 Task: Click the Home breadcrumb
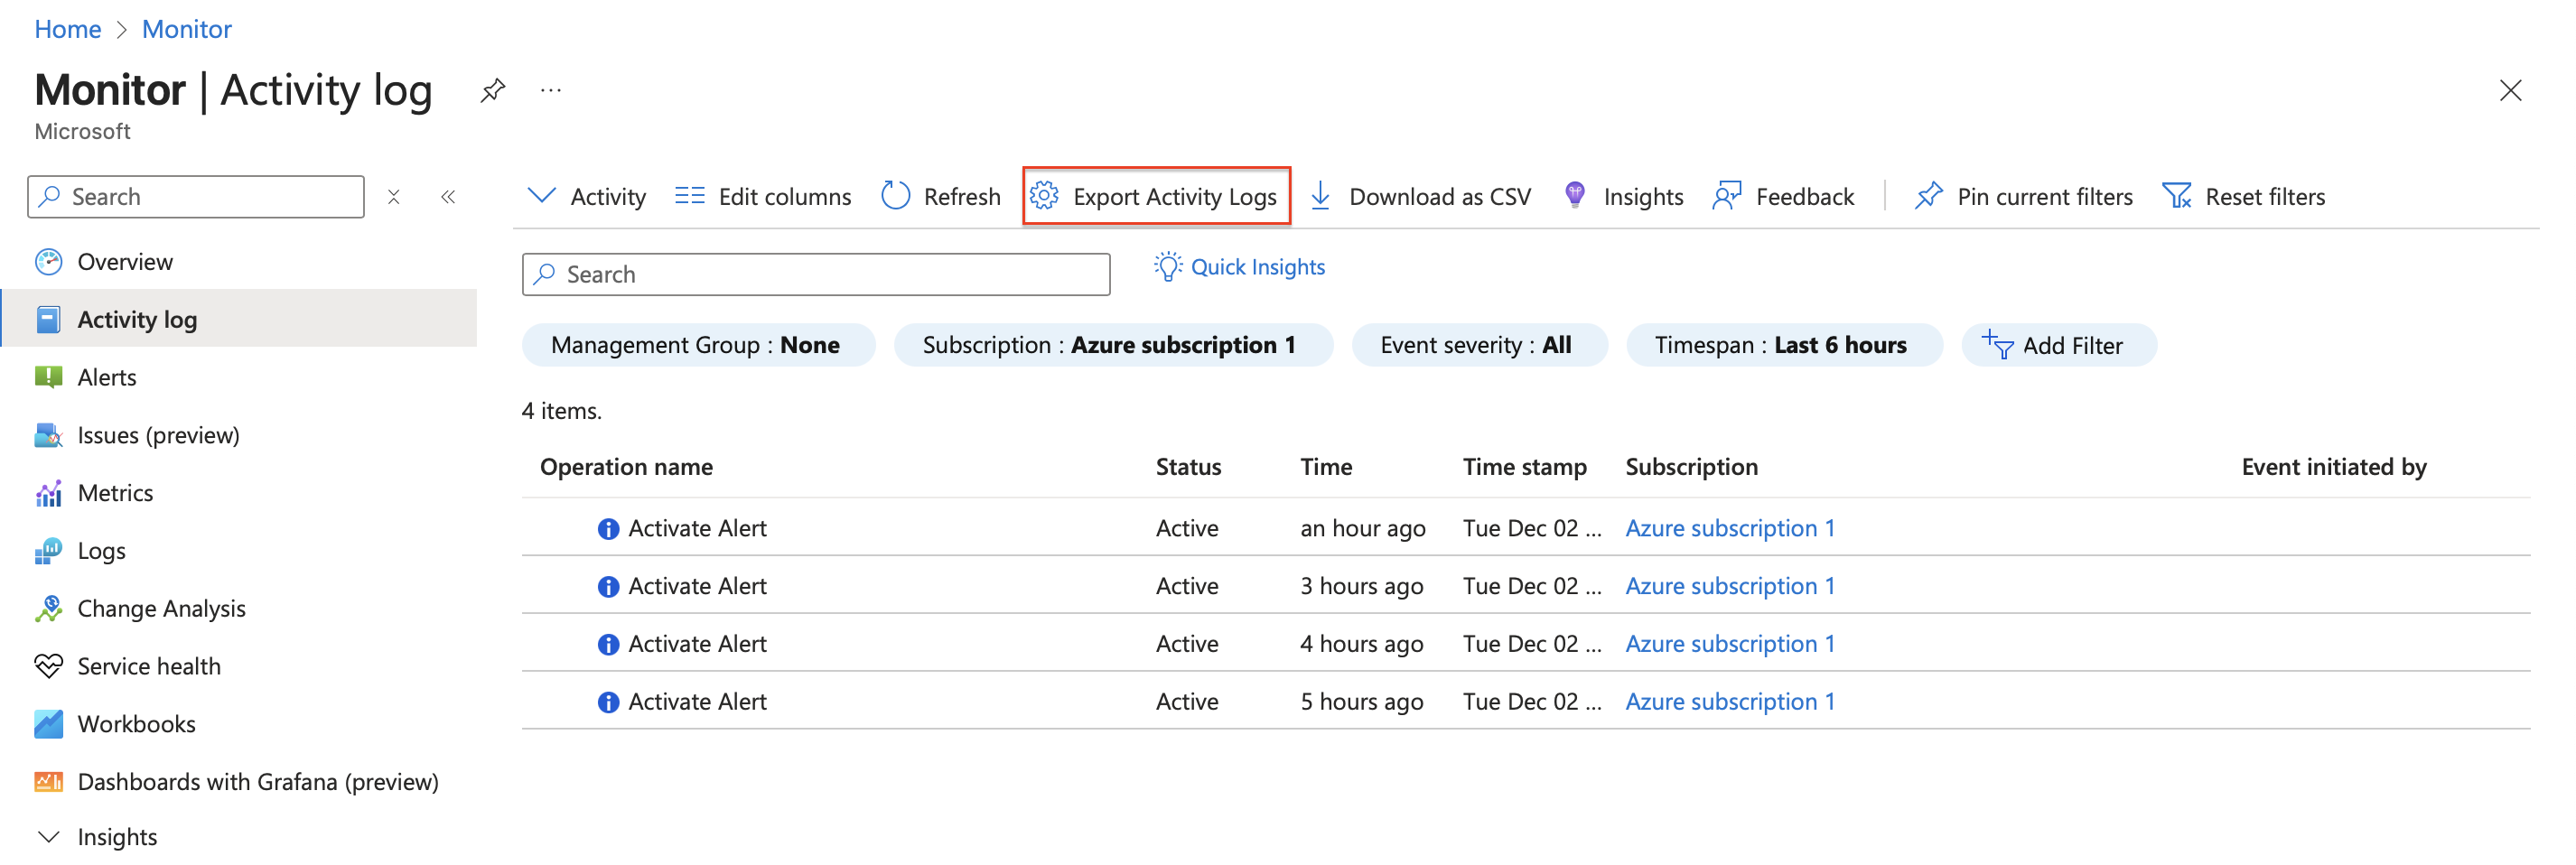[67, 28]
